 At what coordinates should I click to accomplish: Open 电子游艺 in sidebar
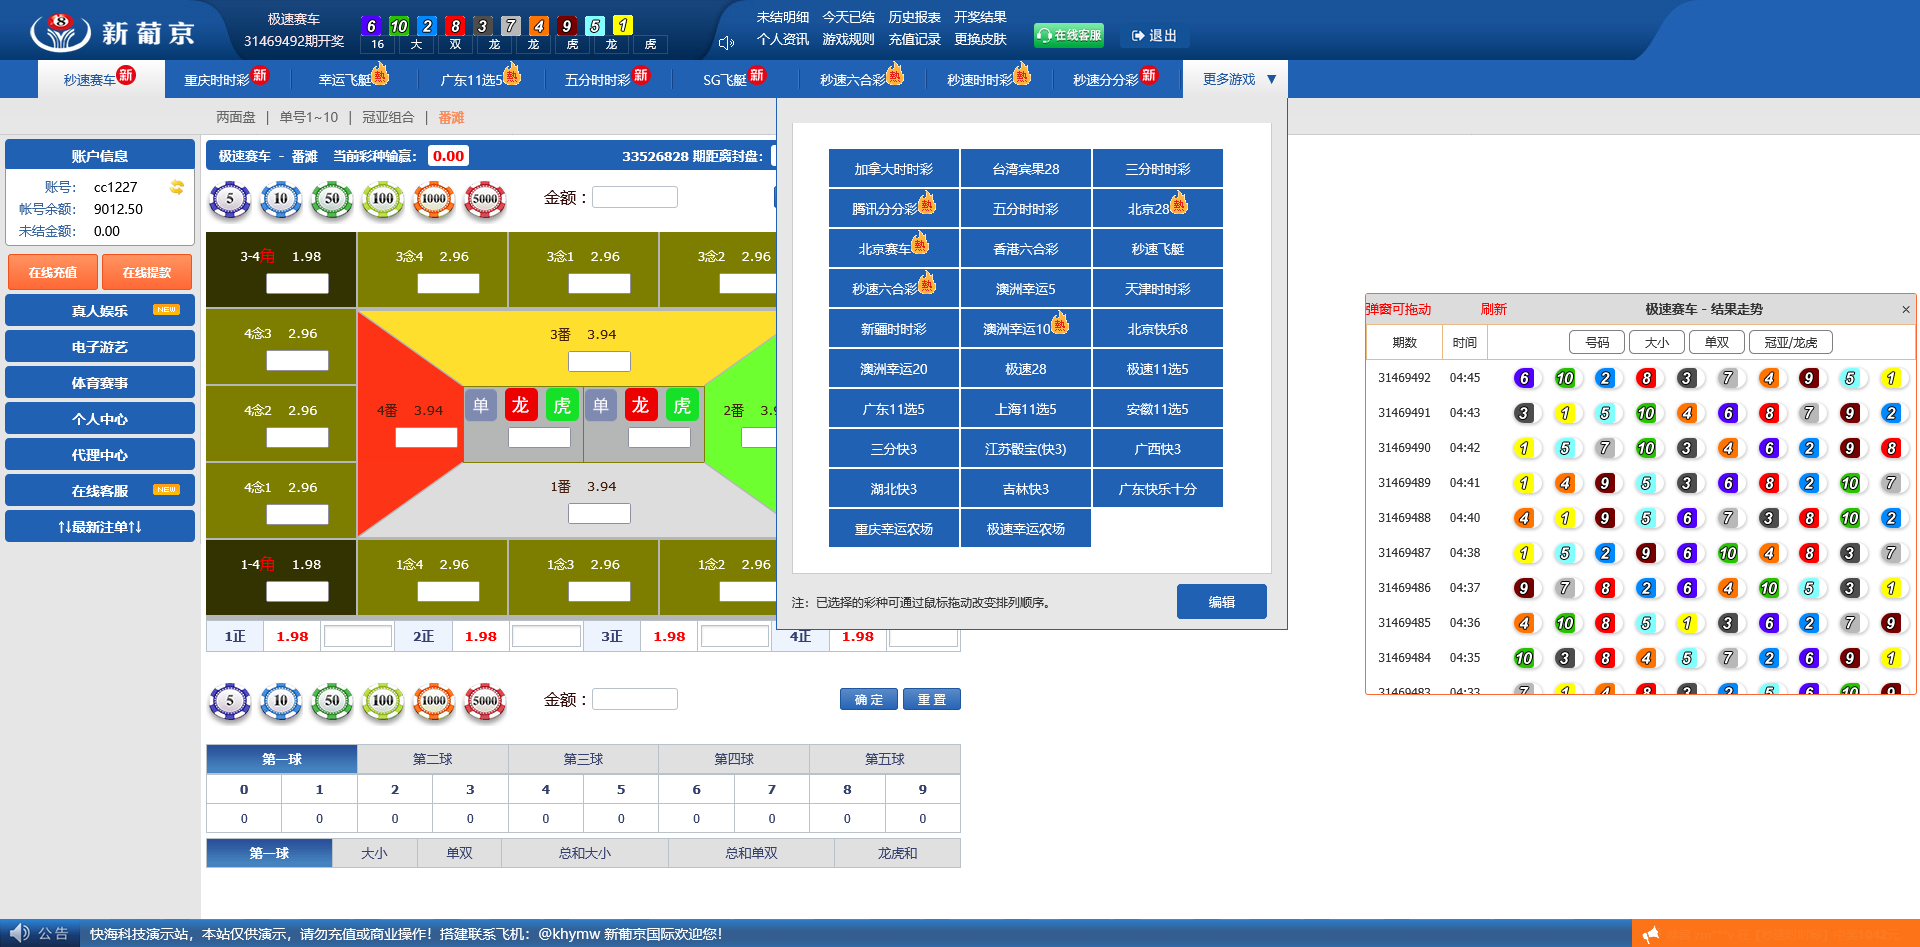click(x=100, y=346)
